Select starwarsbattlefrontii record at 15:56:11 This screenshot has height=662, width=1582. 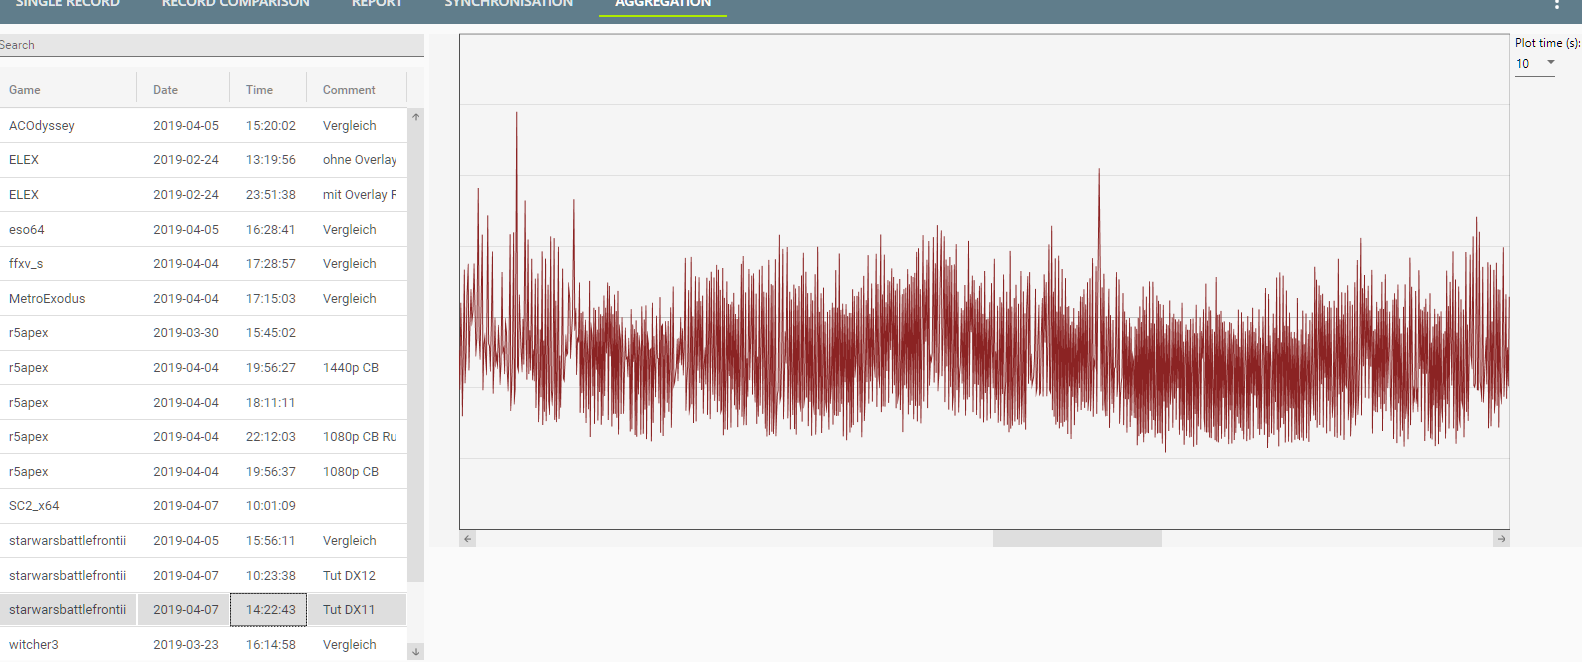[203, 541]
